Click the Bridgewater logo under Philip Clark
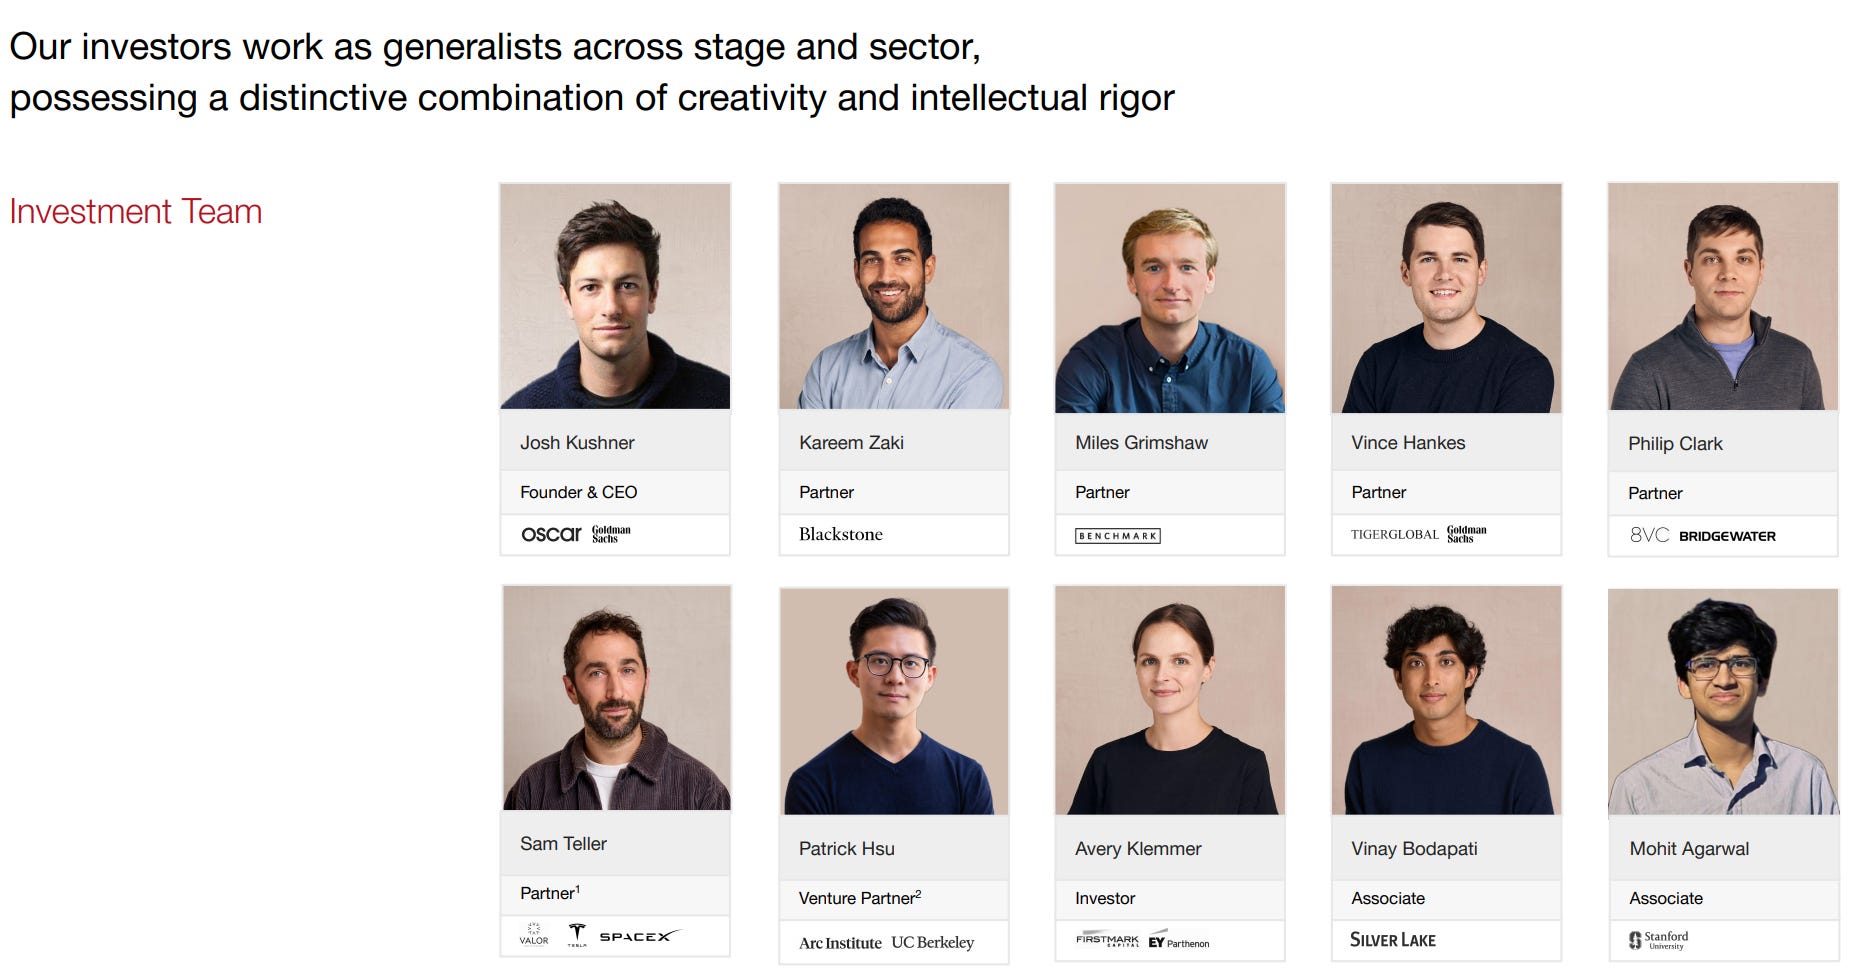1866x976 pixels. [x=1727, y=536]
